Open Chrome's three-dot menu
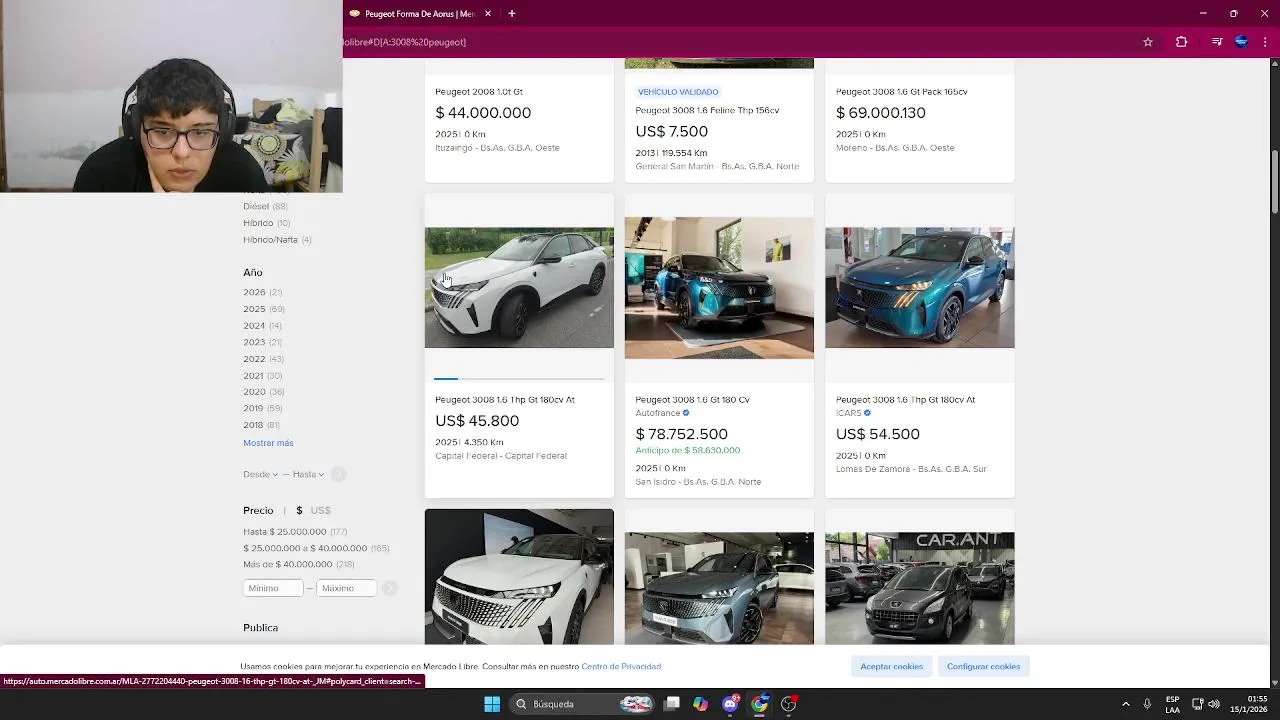The image size is (1280, 720). point(1265,42)
